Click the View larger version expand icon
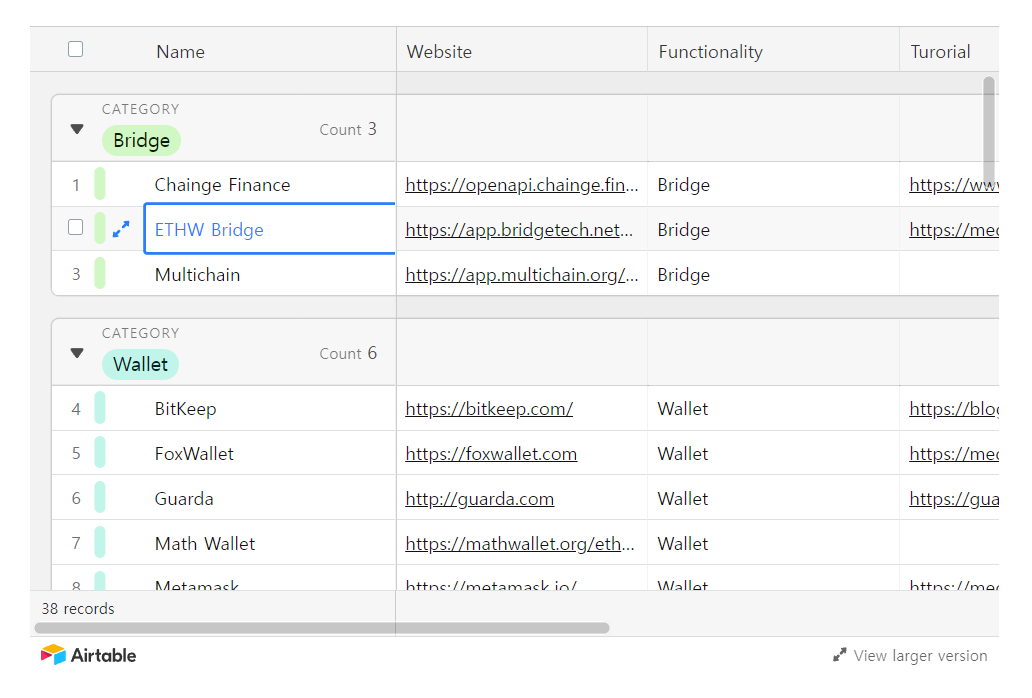This screenshot has height=698, width=1032. coord(839,655)
